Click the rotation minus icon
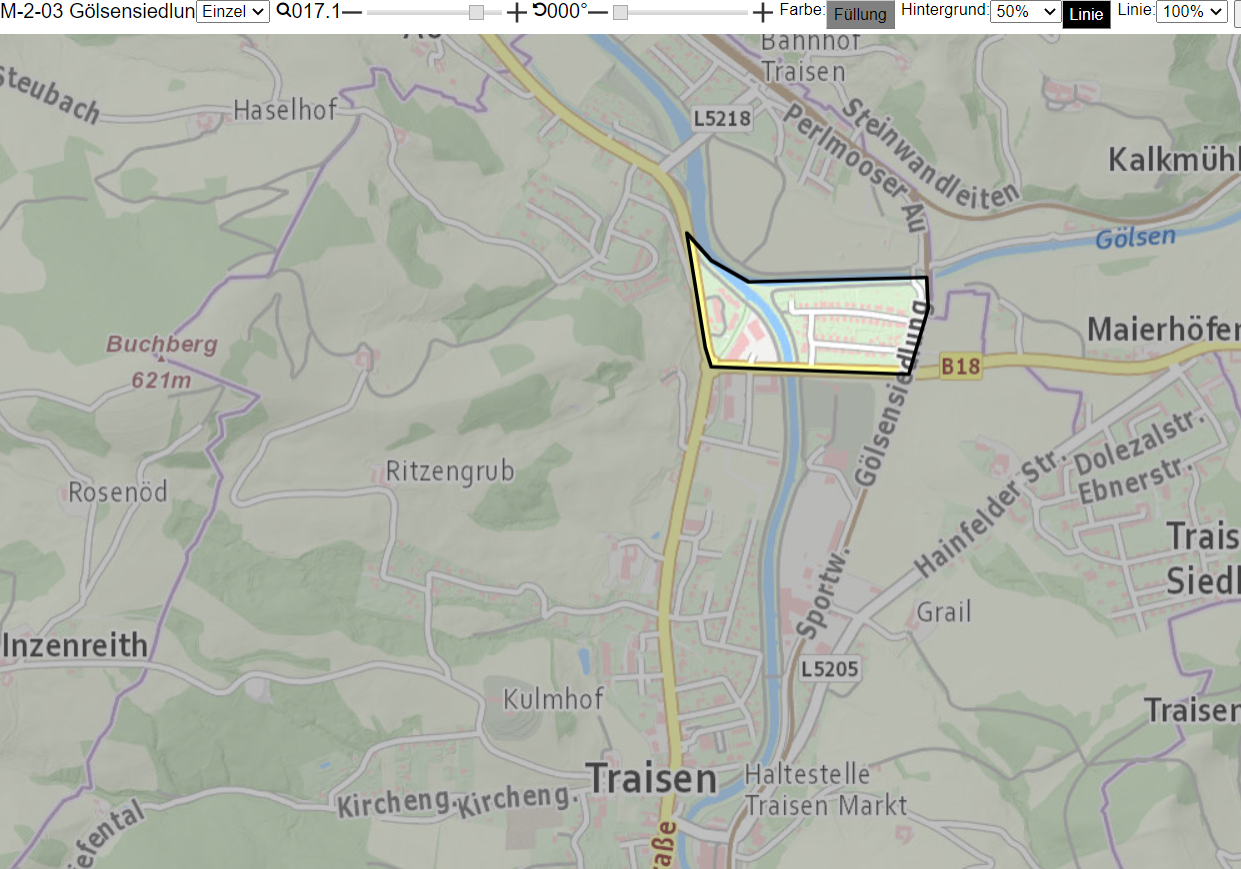The image size is (1241, 869). pyautogui.click(x=597, y=12)
